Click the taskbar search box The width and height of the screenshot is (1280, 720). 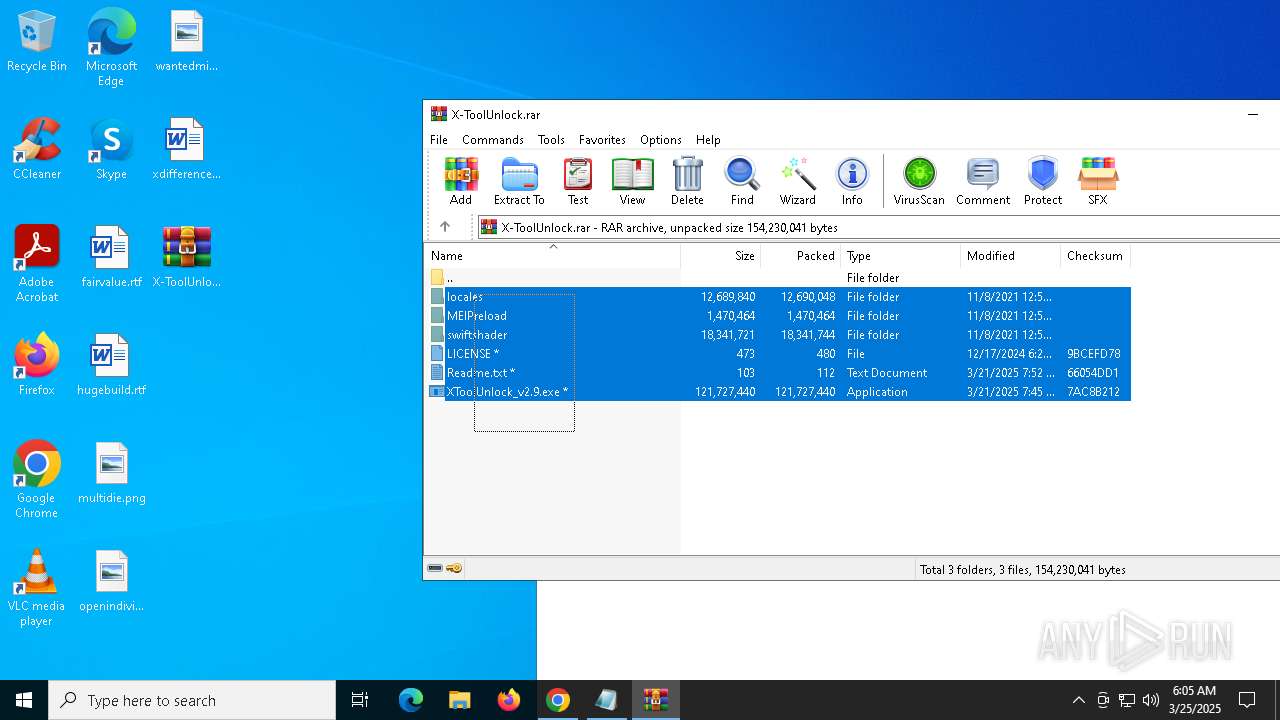(x=192, y=700)
